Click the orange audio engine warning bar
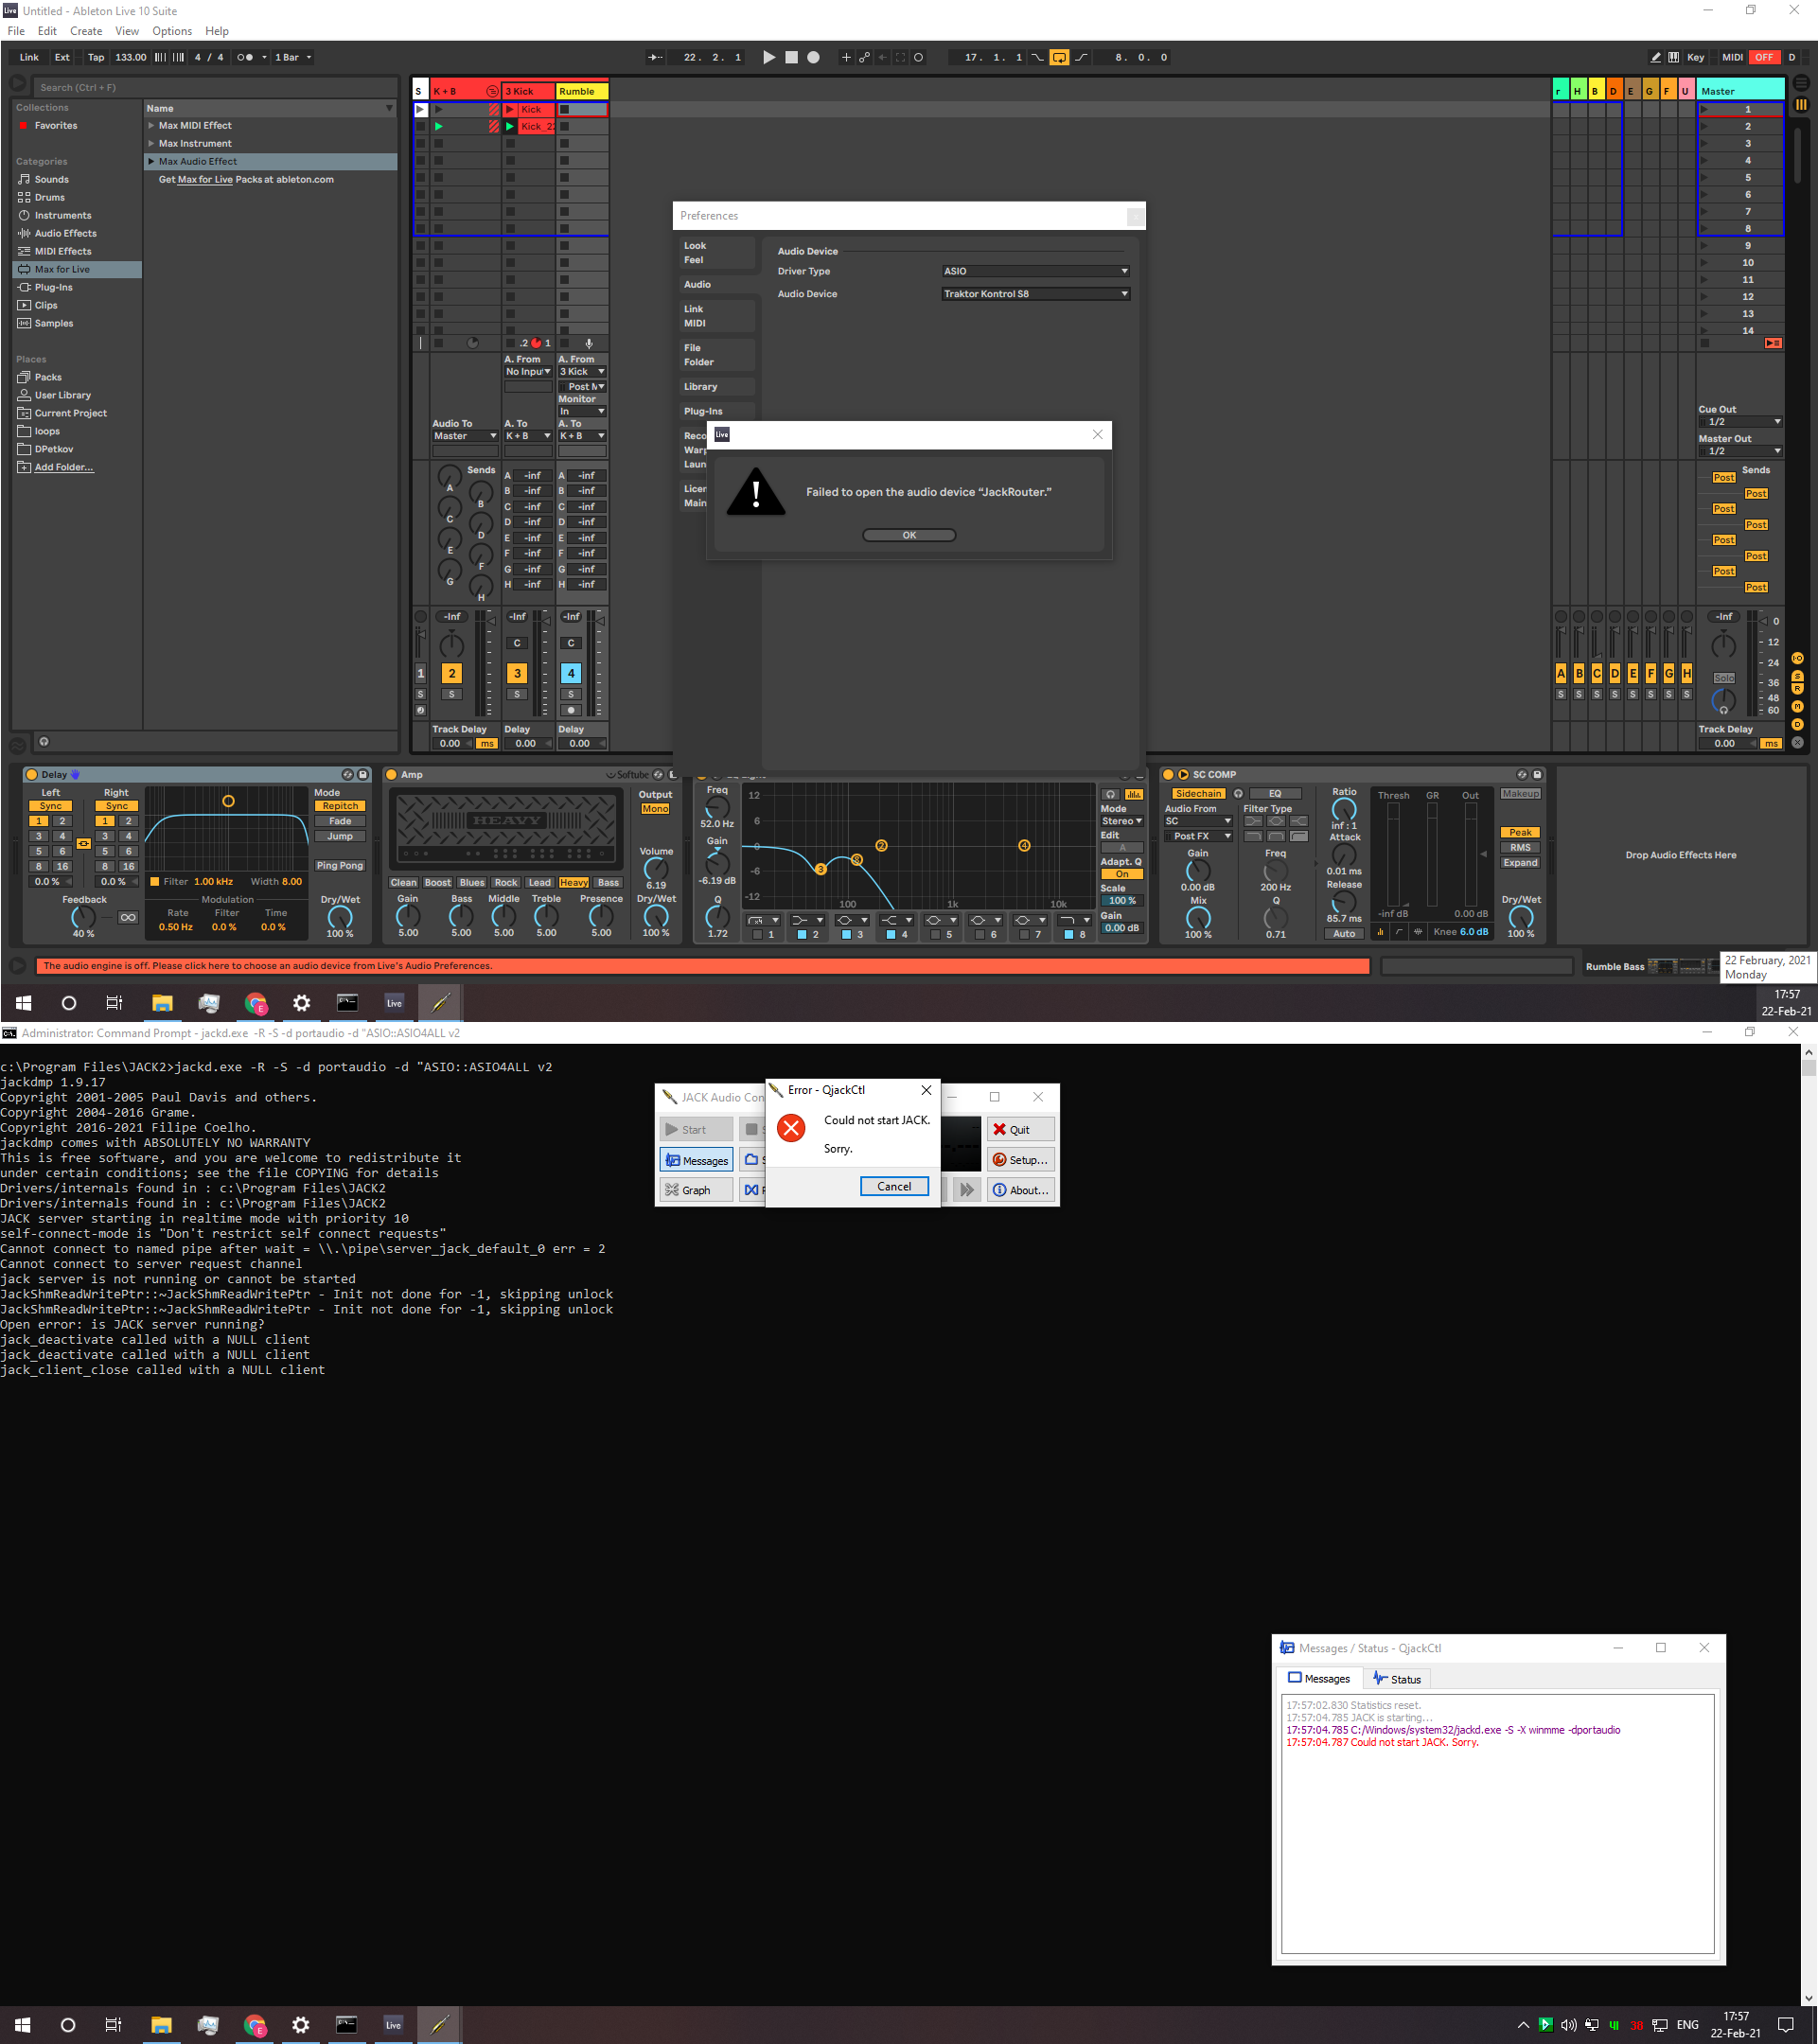Image resolution: width=1818 pixels, height=2044 pixels. point(700,965)
